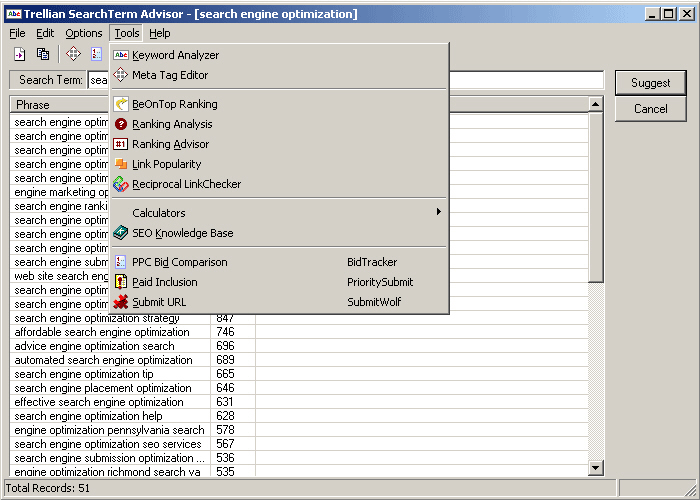
Task: Click the SubmitWolf label in the menu
Action: coord(374,302)
